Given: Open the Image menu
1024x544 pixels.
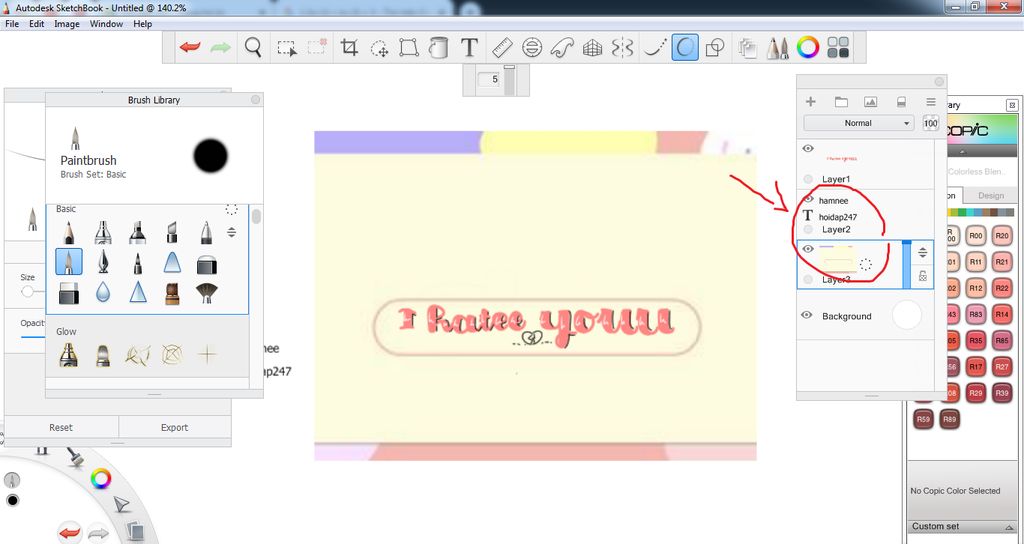Looking at the screenshot, I should 67,24.
